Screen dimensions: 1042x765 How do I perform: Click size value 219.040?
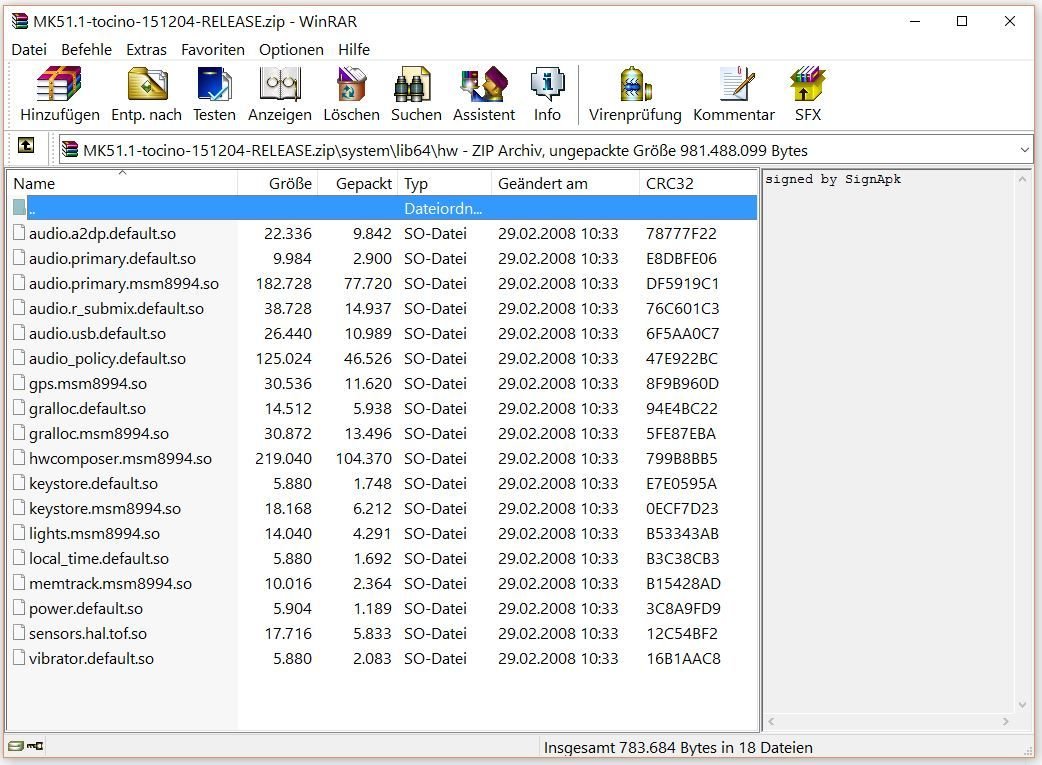pyautogui.click(x=283, y=459)
